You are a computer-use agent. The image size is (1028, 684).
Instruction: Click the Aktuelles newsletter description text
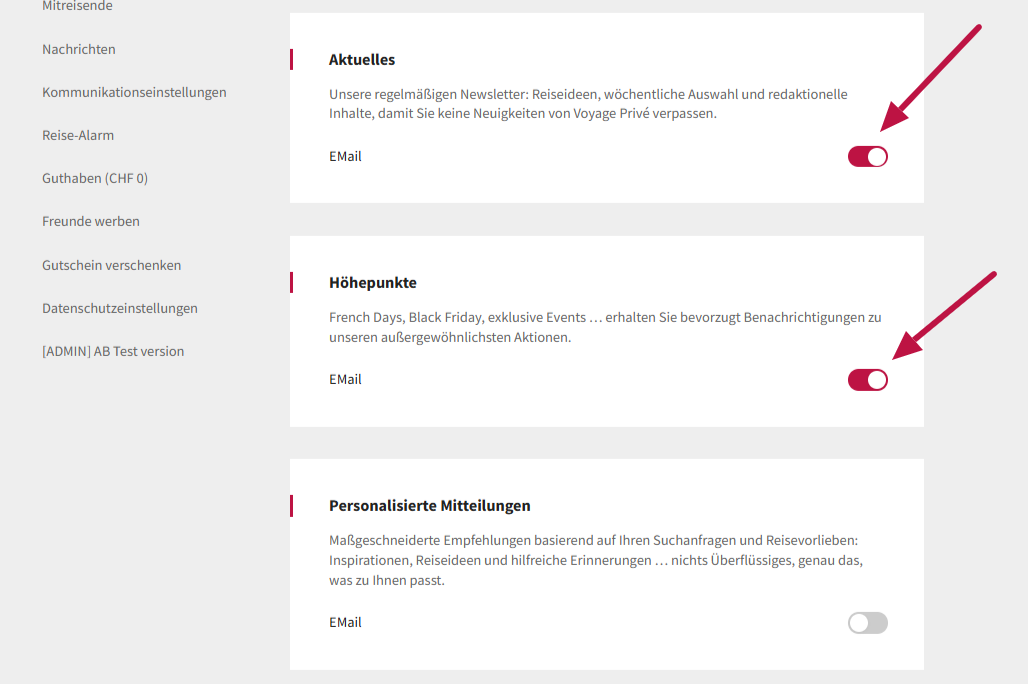click(x=588, y=104)
